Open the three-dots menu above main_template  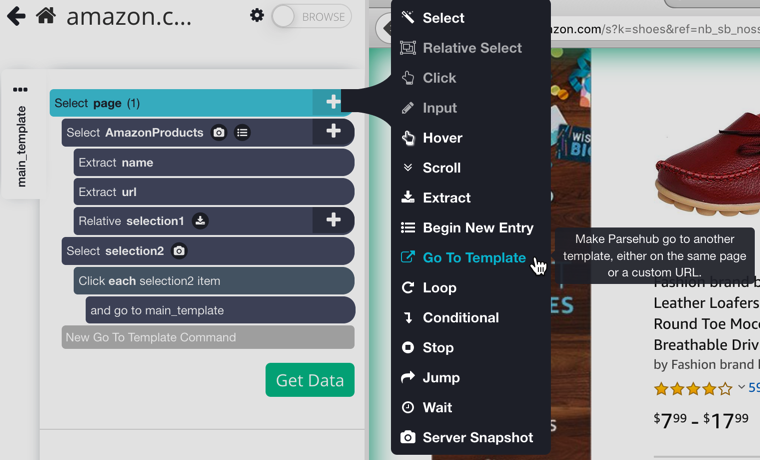click(20, 90)
